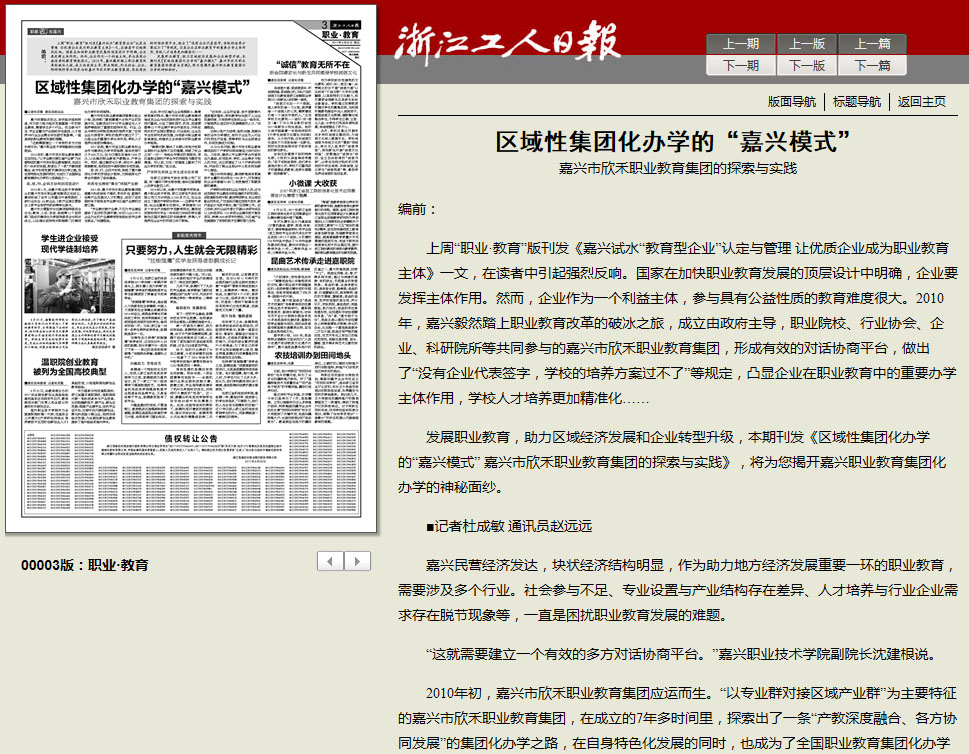Select 债权转让公告 block in page thumbnail

(191, 473)
